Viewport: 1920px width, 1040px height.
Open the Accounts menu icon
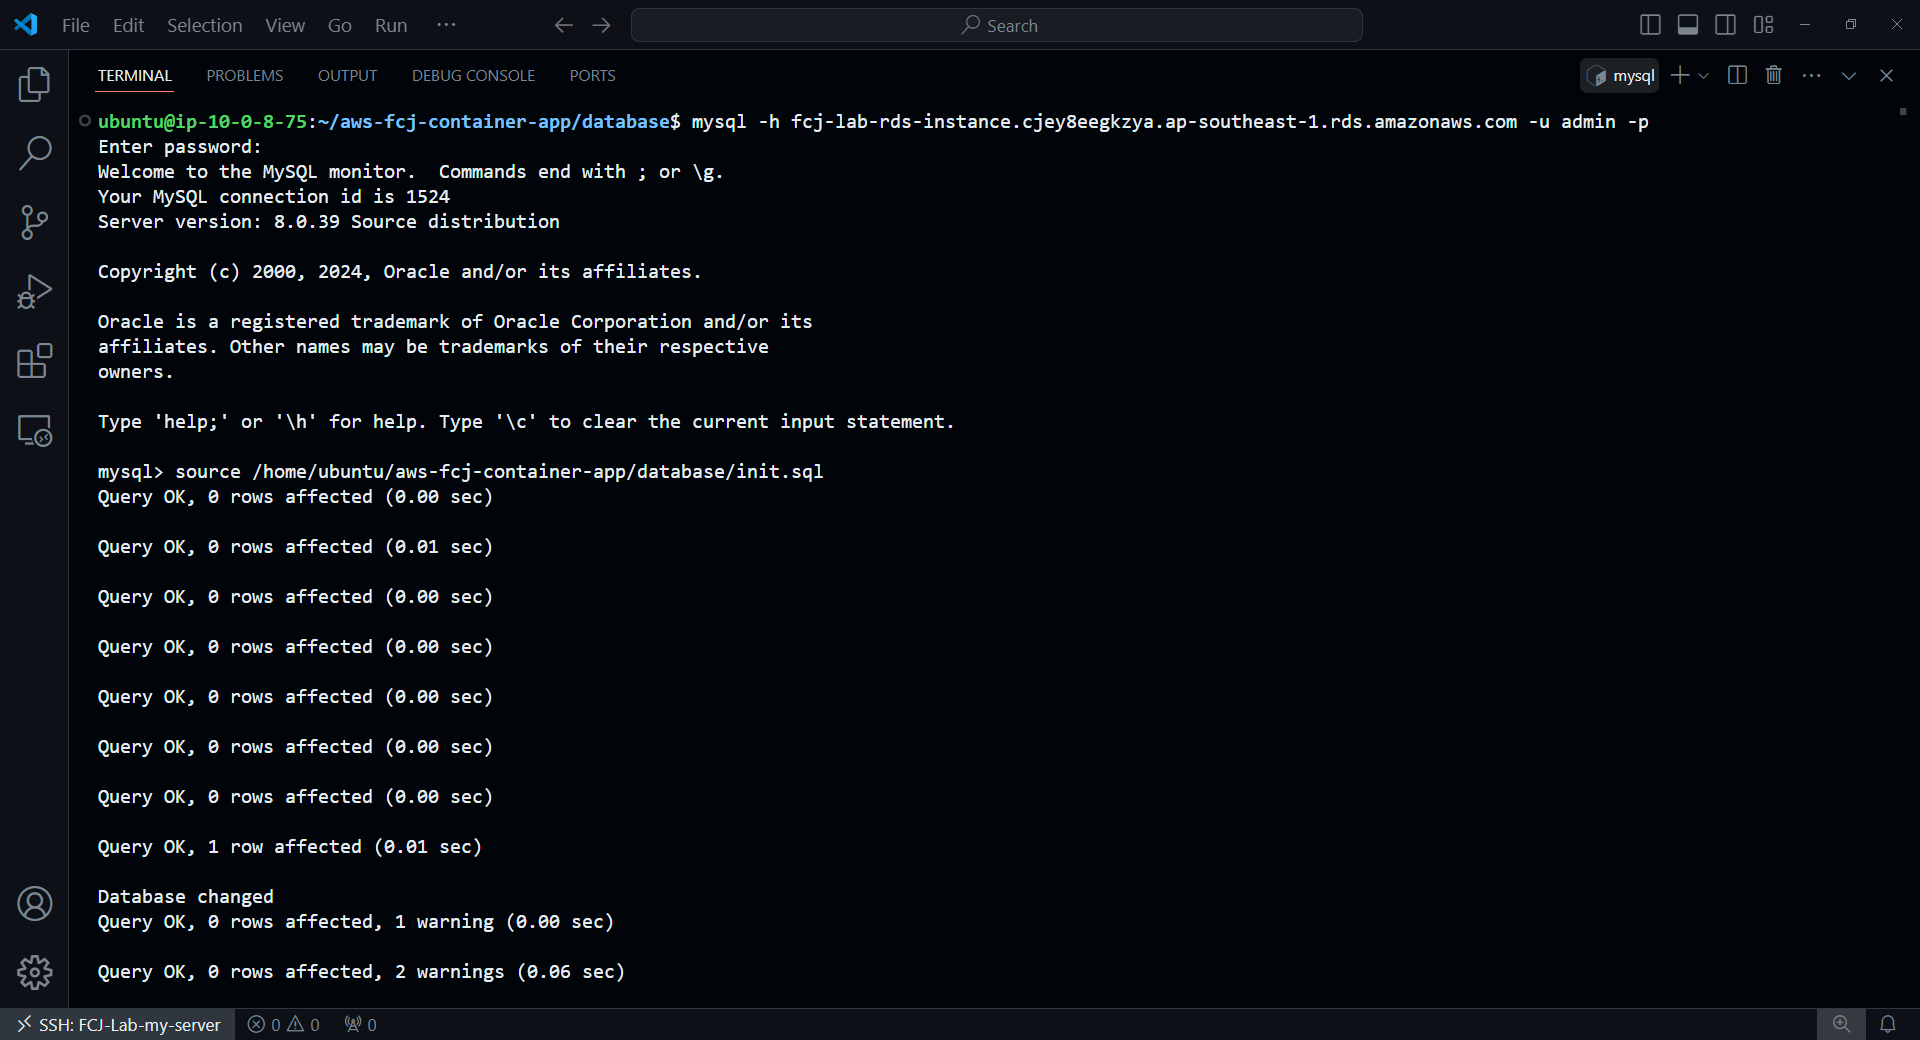35,904
